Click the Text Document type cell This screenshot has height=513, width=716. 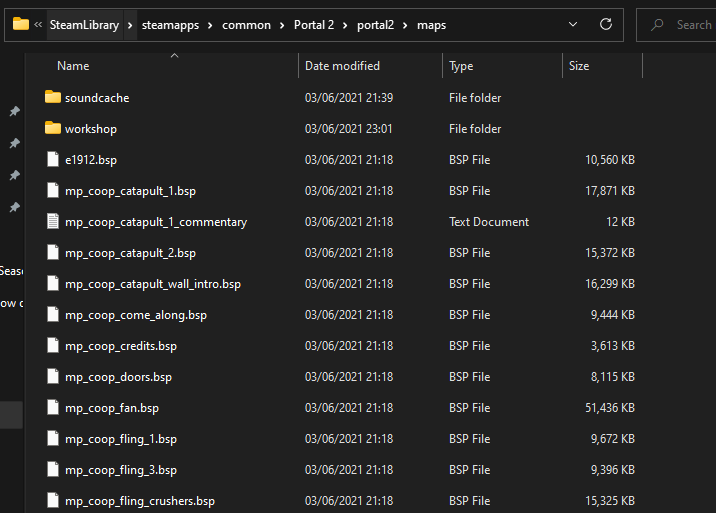click(x=489, y=222)
